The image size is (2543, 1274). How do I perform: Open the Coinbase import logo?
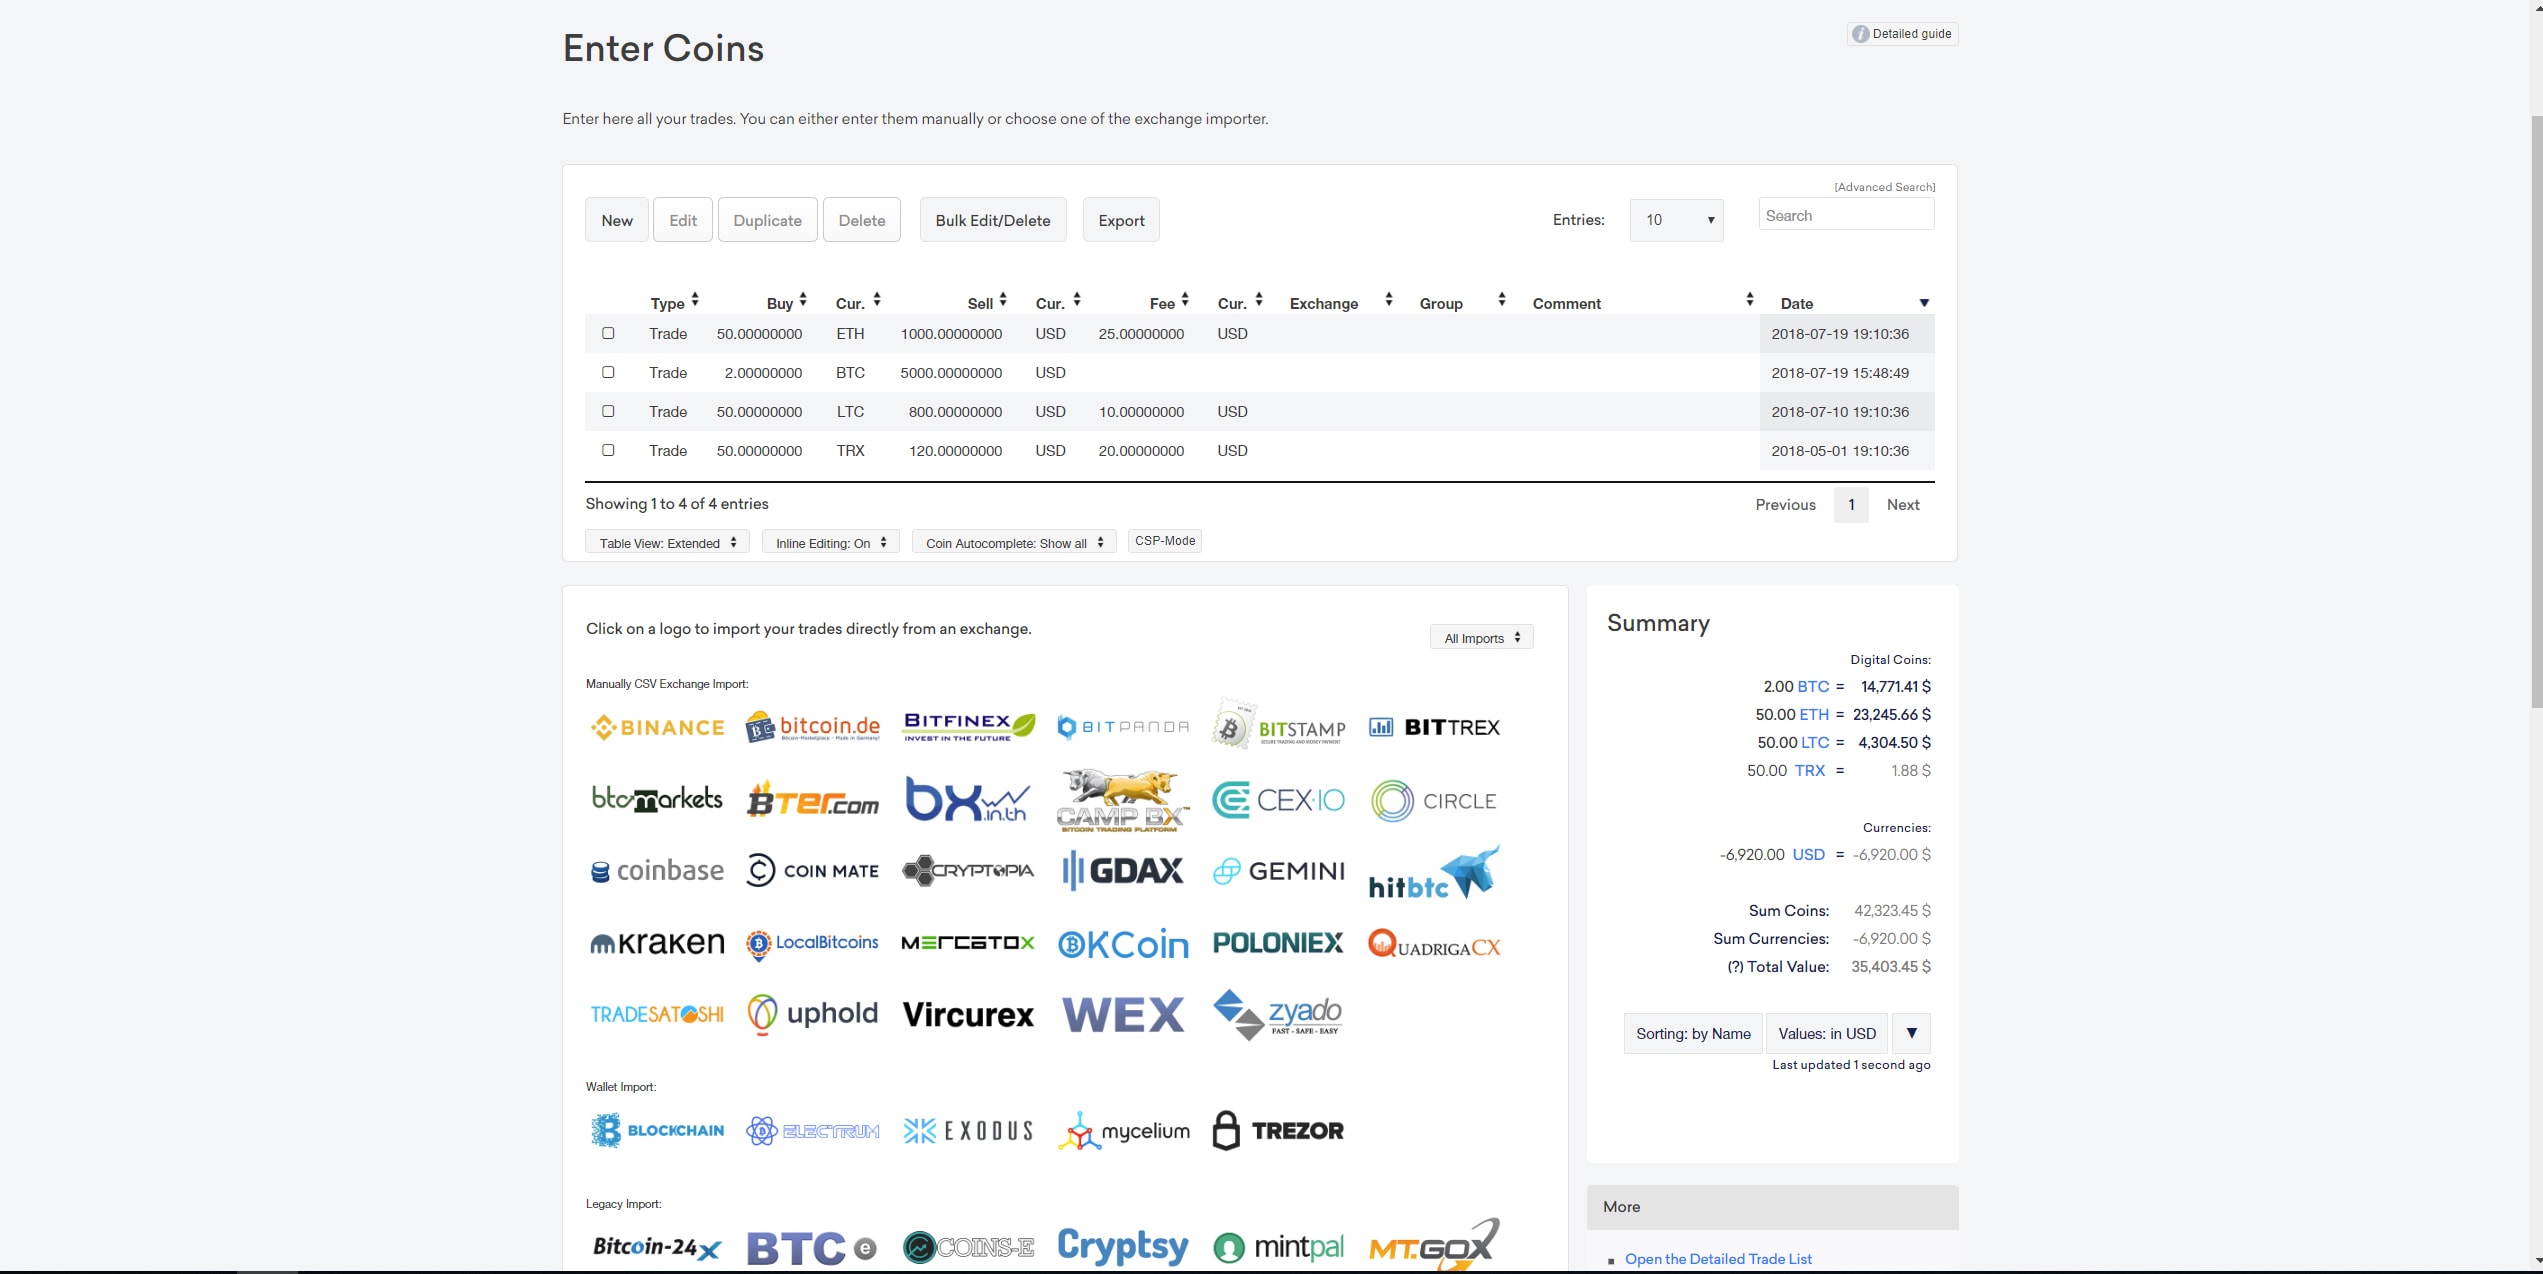657,871
